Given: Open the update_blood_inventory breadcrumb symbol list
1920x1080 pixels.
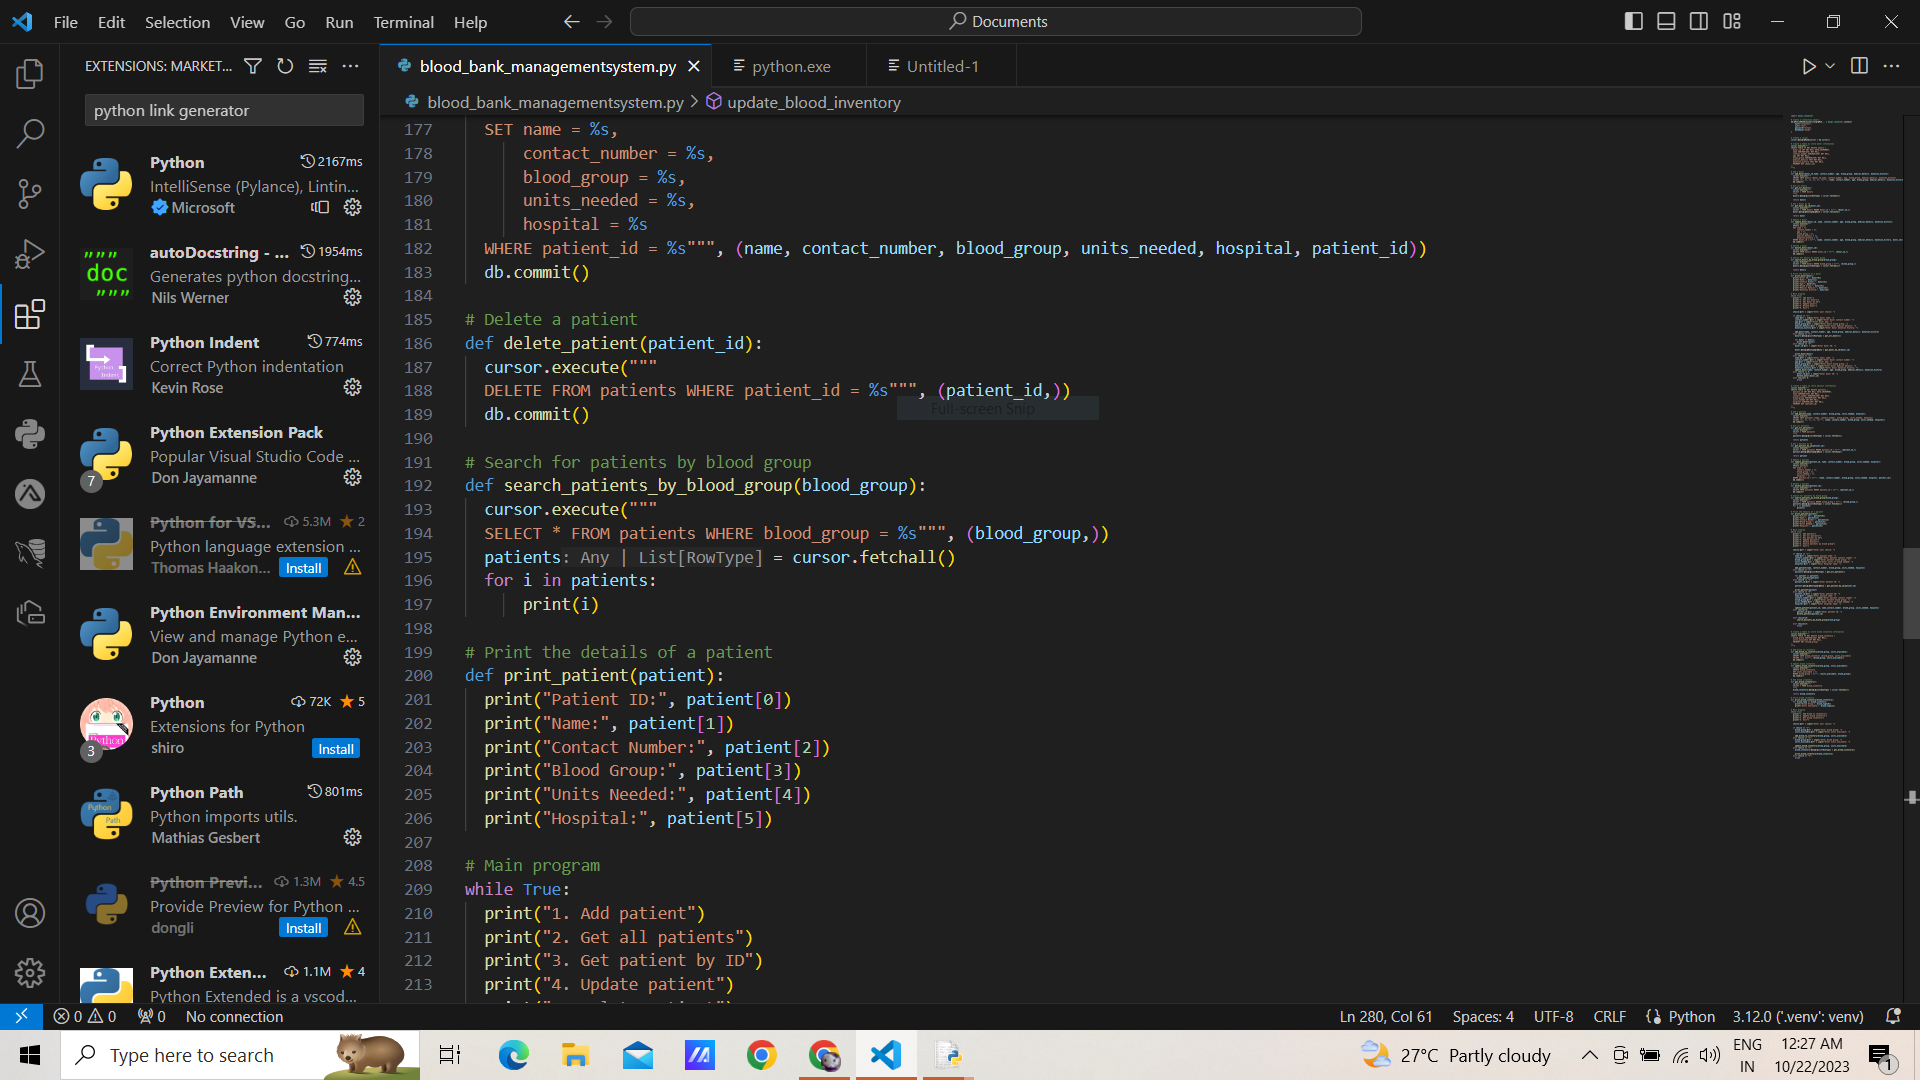Looking at the screenshot, I should [x=813, y=102].
